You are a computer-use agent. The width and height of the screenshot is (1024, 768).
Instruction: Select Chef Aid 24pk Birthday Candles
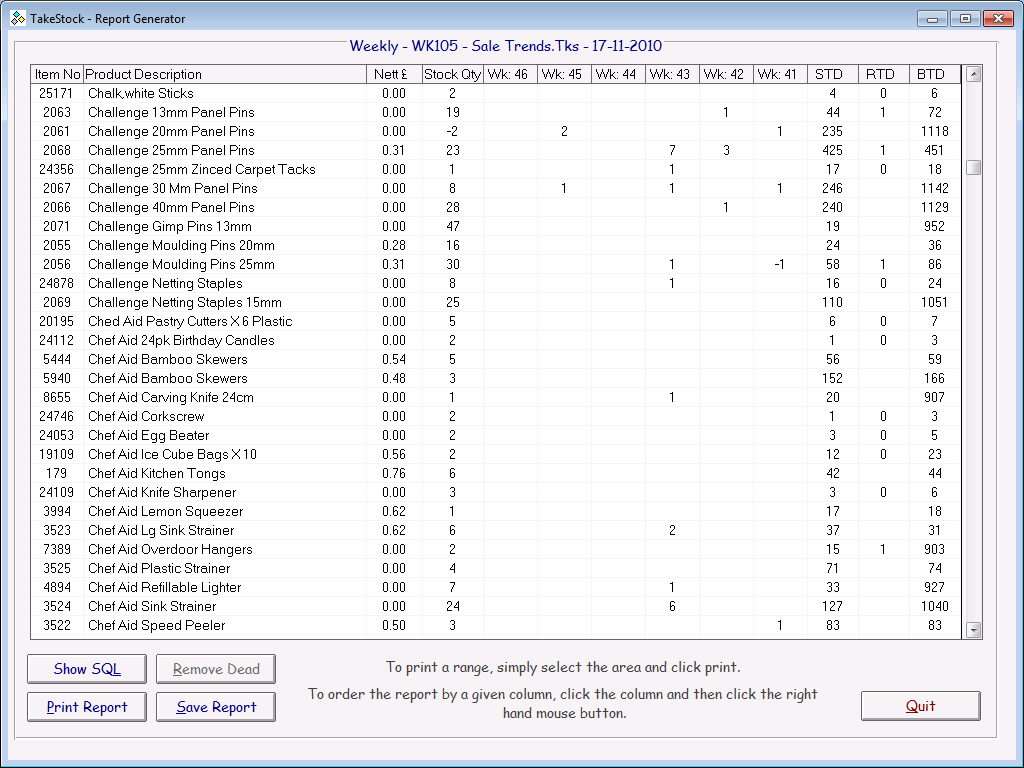point(181,340)
